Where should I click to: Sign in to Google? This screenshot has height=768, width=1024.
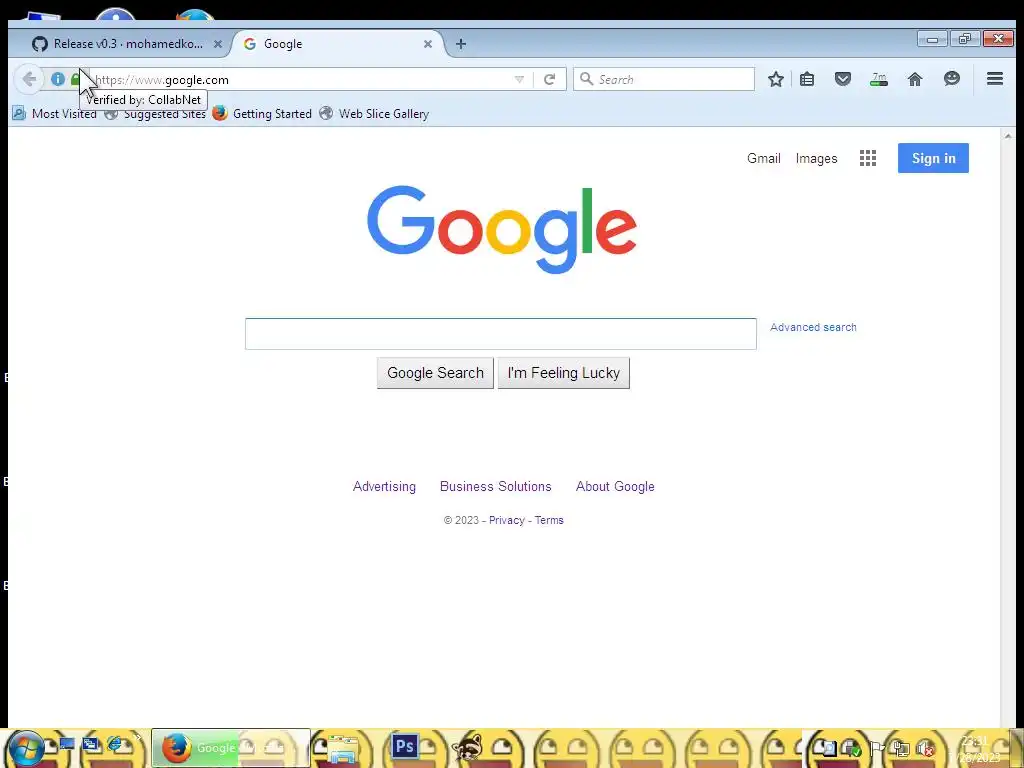click(933, 158)
